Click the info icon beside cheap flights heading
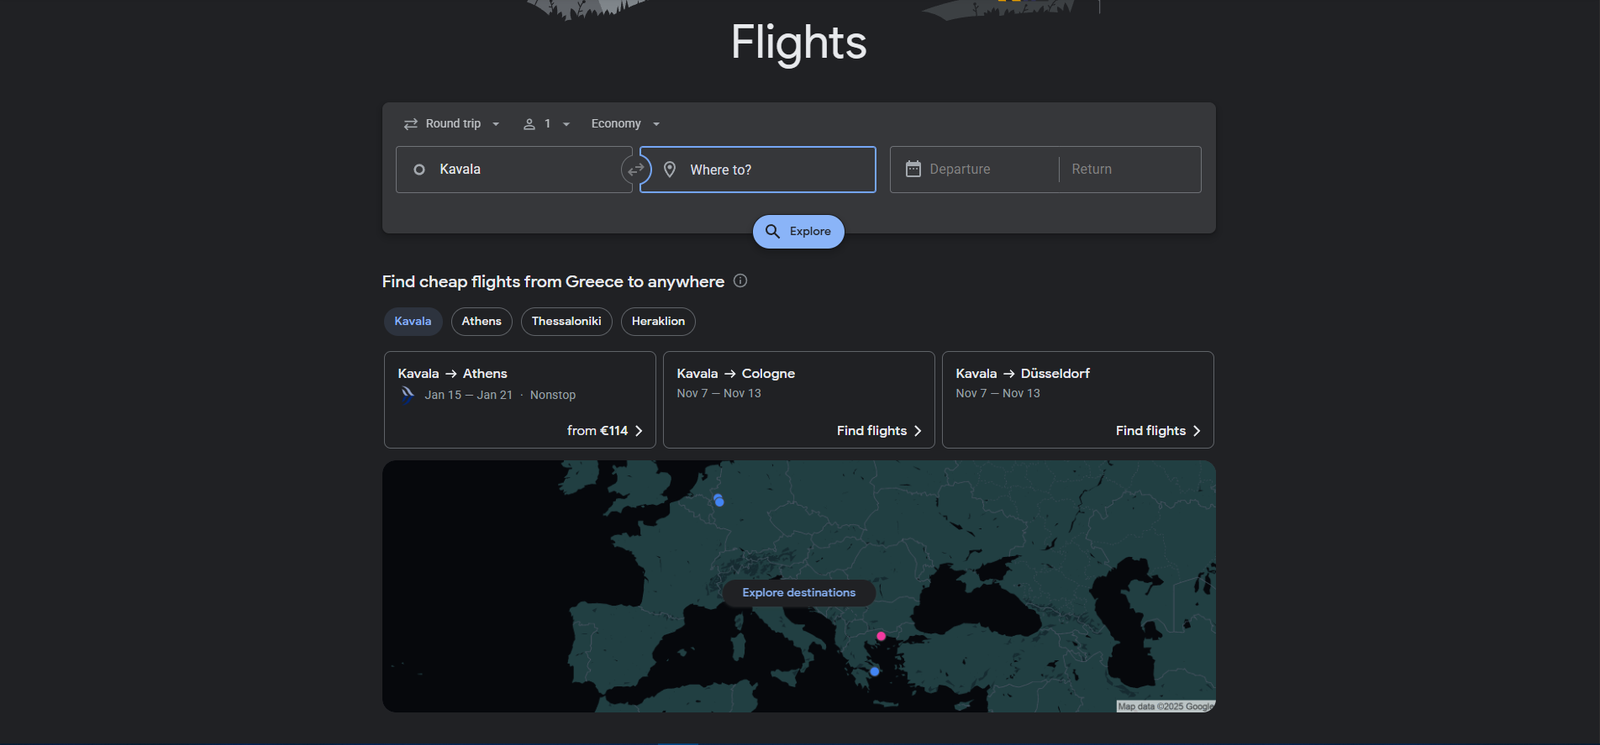This screenshot has height=745, width=1600. 740,281
